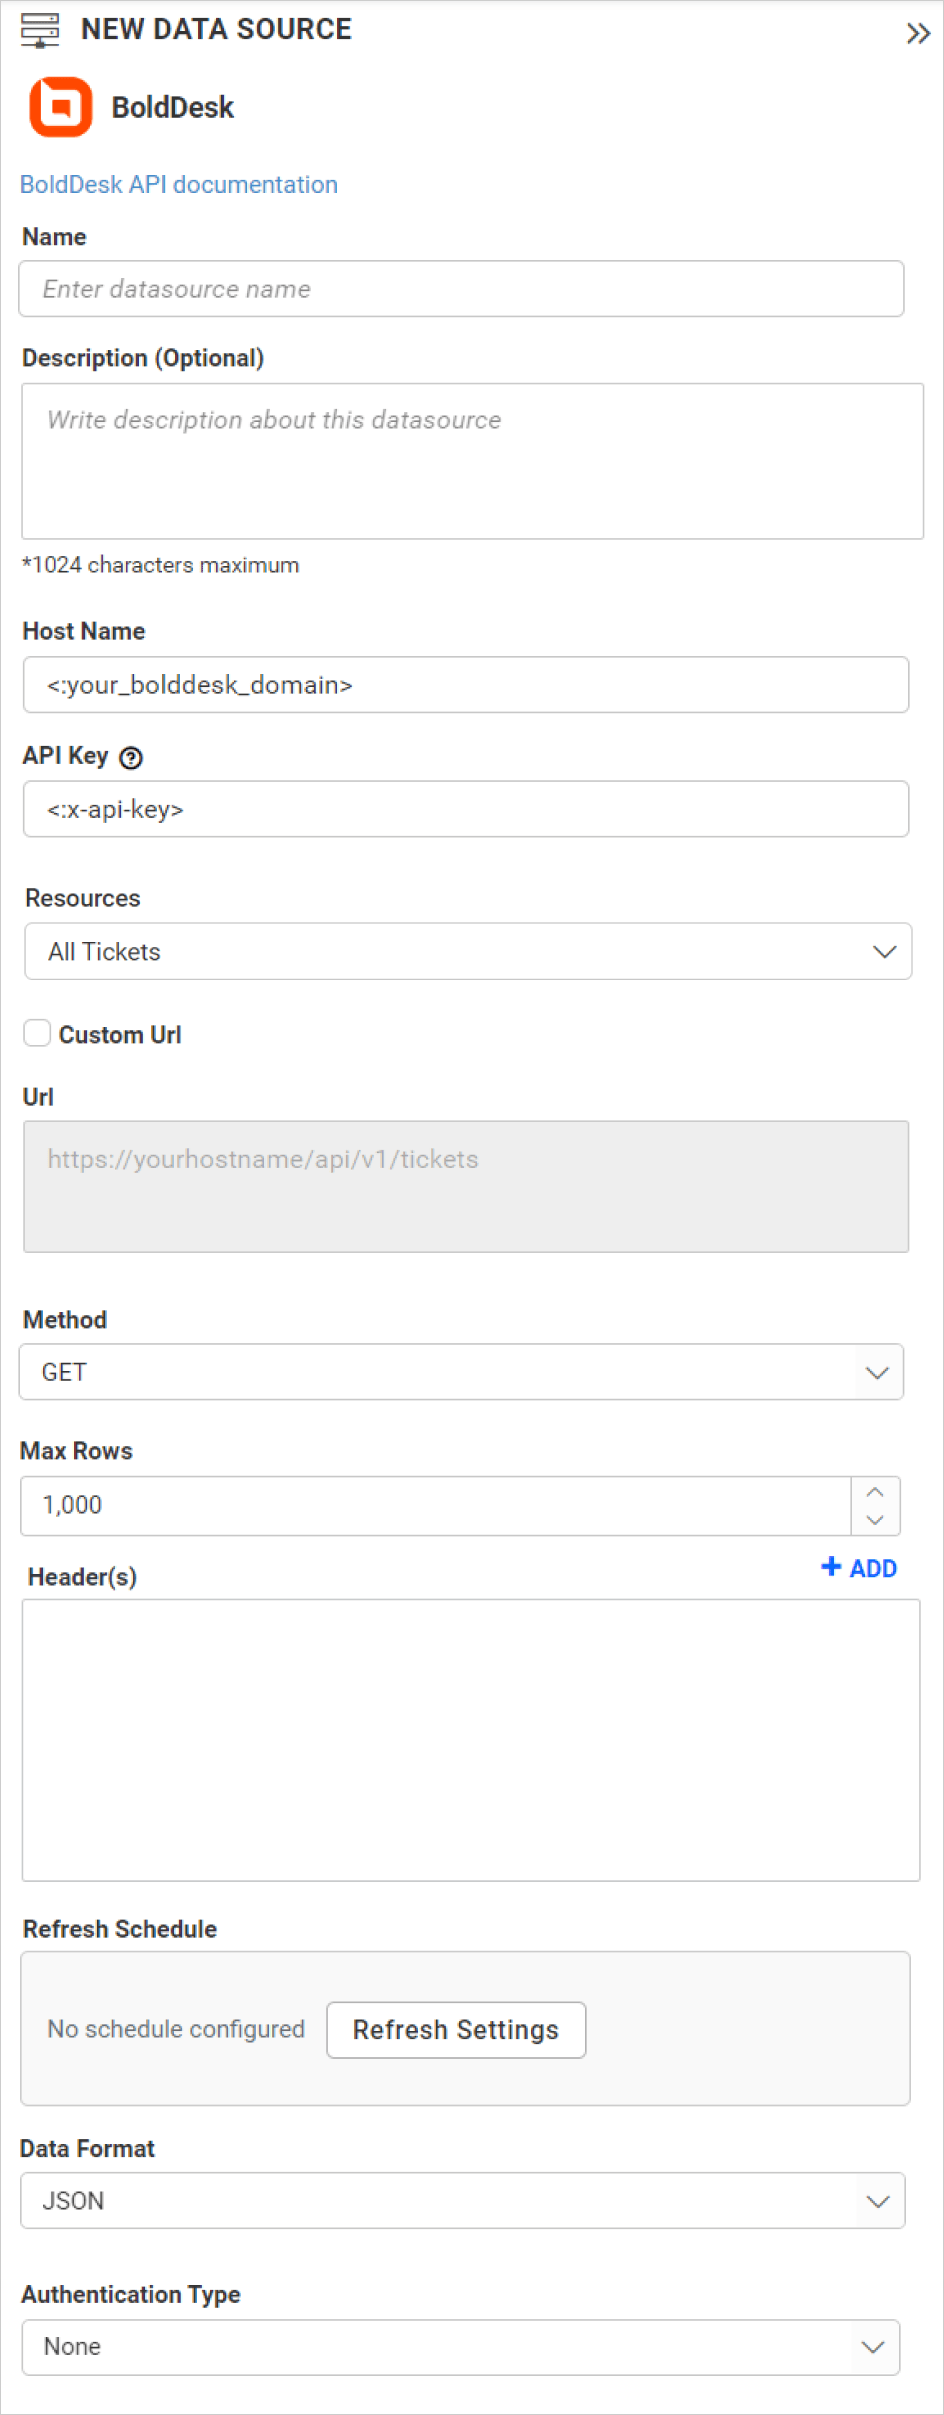Increase Max Rows with up arrow
Screen dimensions: 944x2415
pyautogui.click(x=875, y=1492)
